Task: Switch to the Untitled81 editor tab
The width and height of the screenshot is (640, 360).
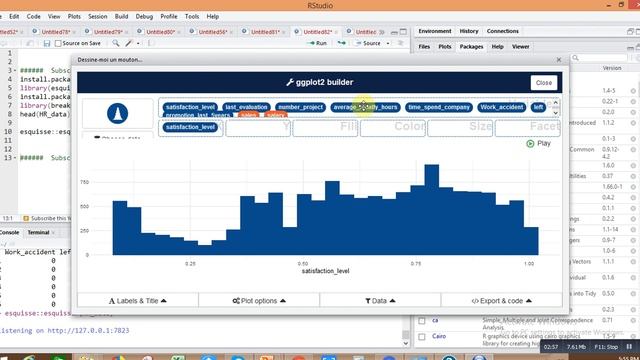Action: click(x=265, y=32)
